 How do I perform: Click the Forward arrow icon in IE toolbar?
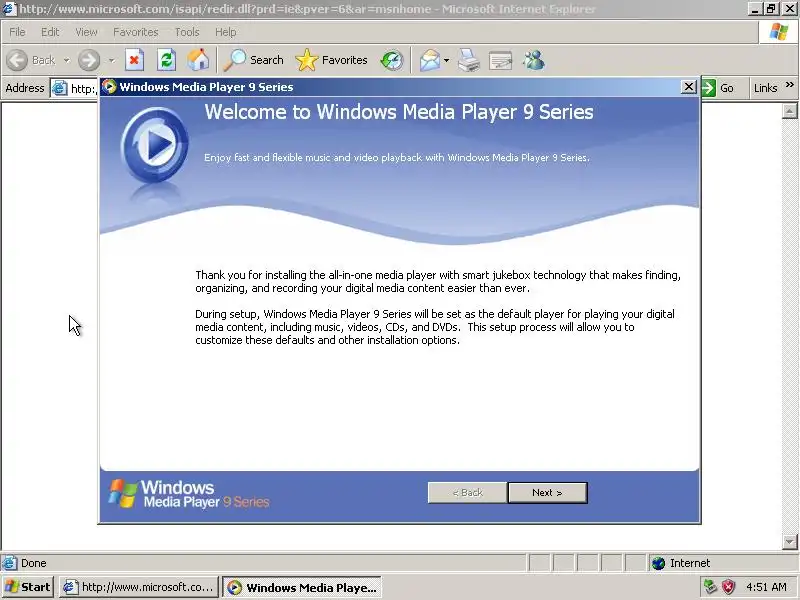tap(89, 60)
